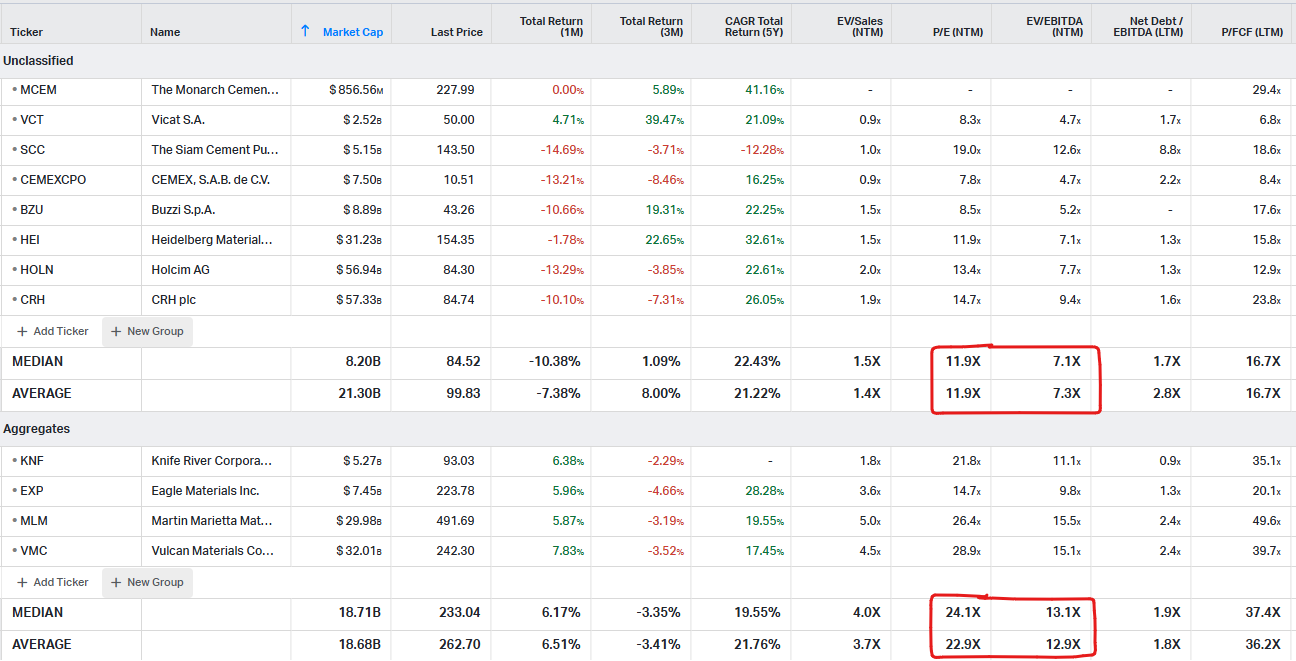Open the CEMEXCPO ticker row

(x=53, y=180)
